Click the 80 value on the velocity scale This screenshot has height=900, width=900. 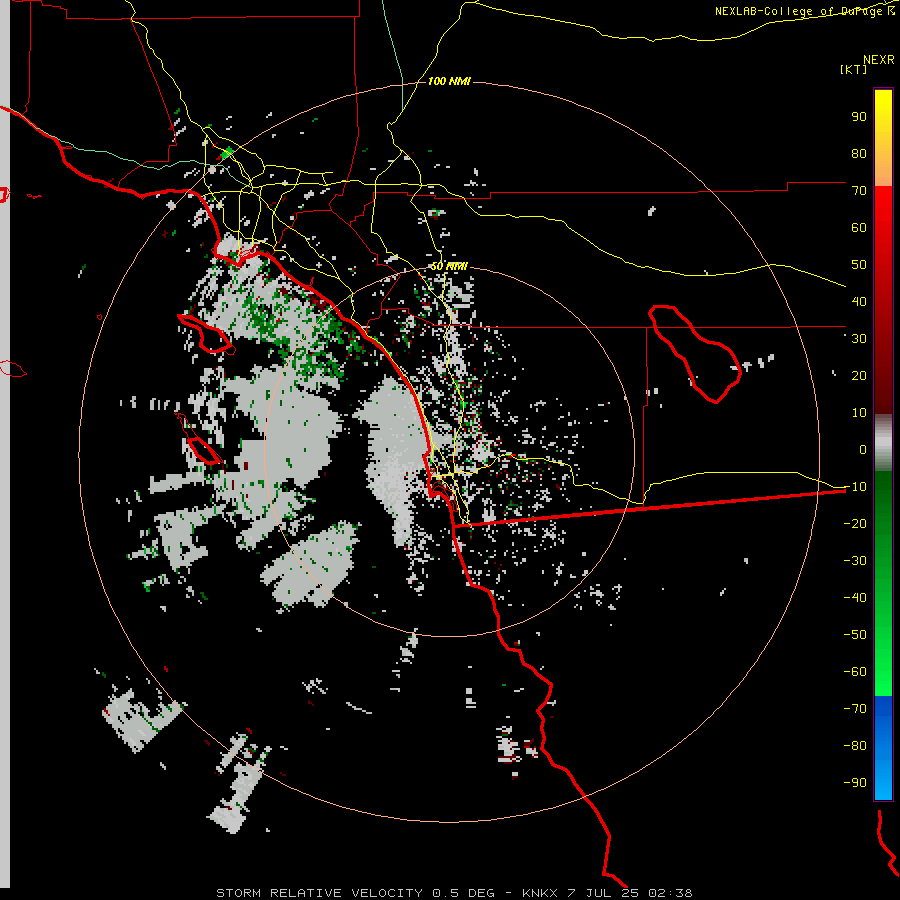coord(859,153)
